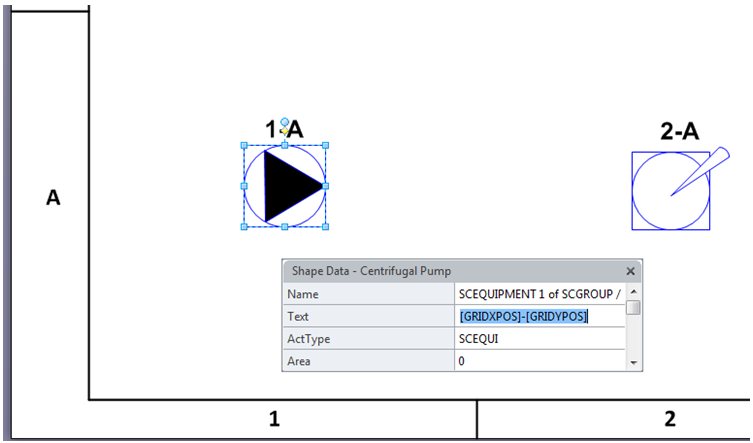Close the Shape Data panel
The height and width of the screenshot is (443, 753).
pyautogui.click(x=630, y=271)
